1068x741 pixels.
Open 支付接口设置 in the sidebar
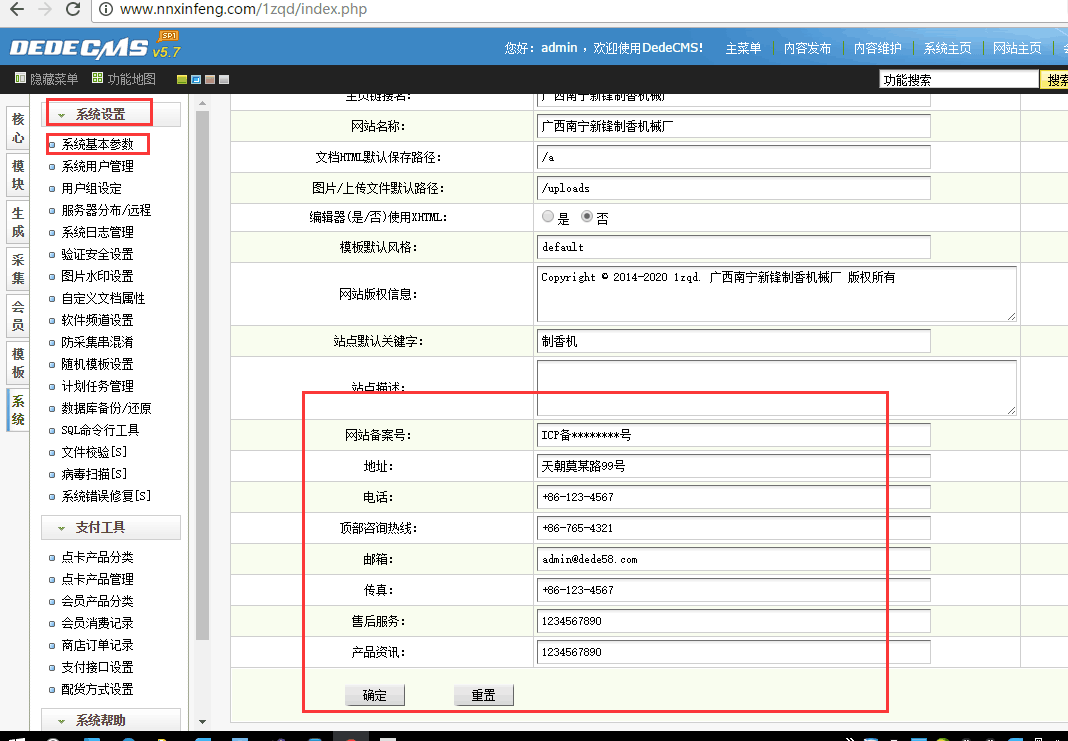[x=97, y=667]
